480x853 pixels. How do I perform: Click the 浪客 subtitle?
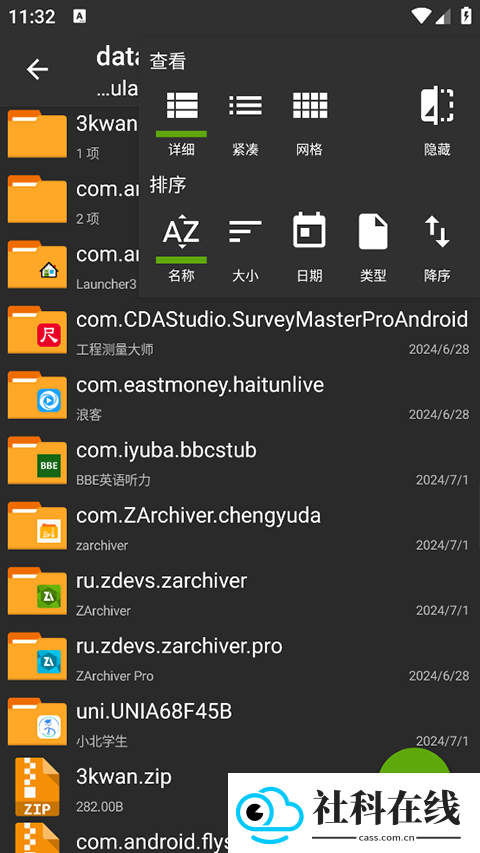[89, 415]
